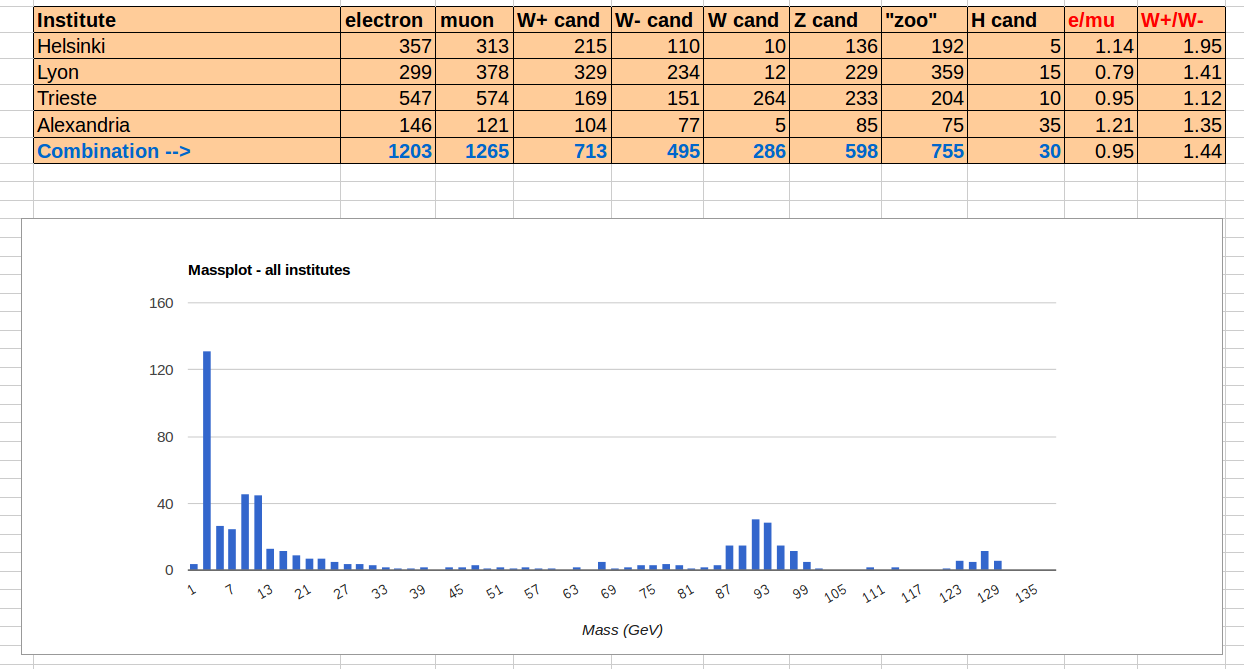
Task: Click the Alexandria row label
Action: (x=187, y=125)
